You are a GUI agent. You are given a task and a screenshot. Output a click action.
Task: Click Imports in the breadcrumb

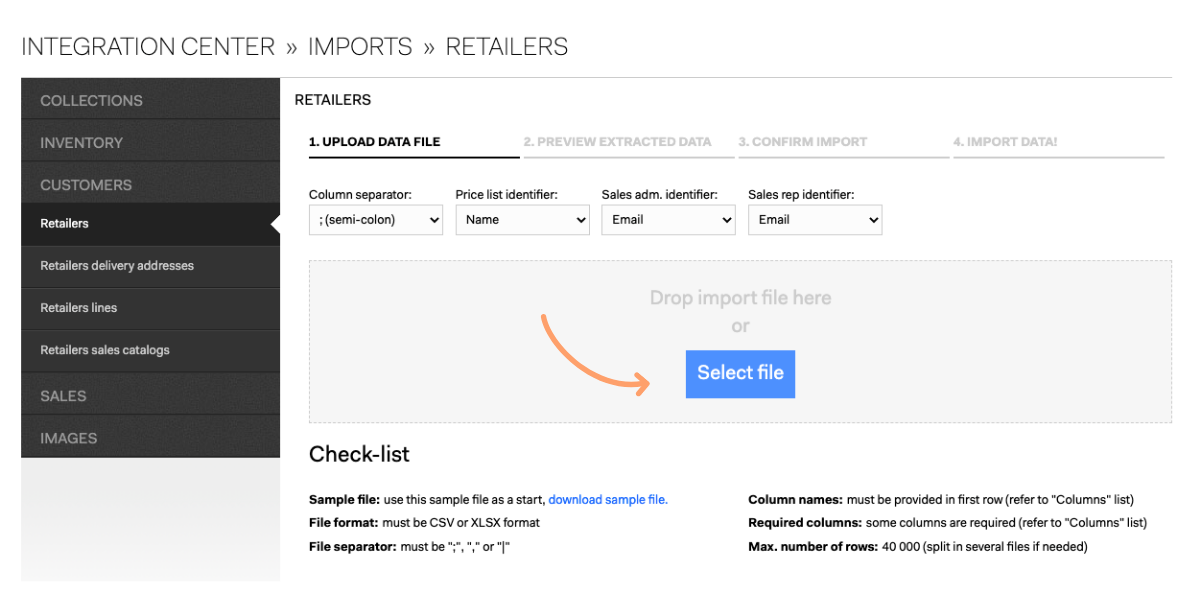pyautogui.click(x=360, y=47)
